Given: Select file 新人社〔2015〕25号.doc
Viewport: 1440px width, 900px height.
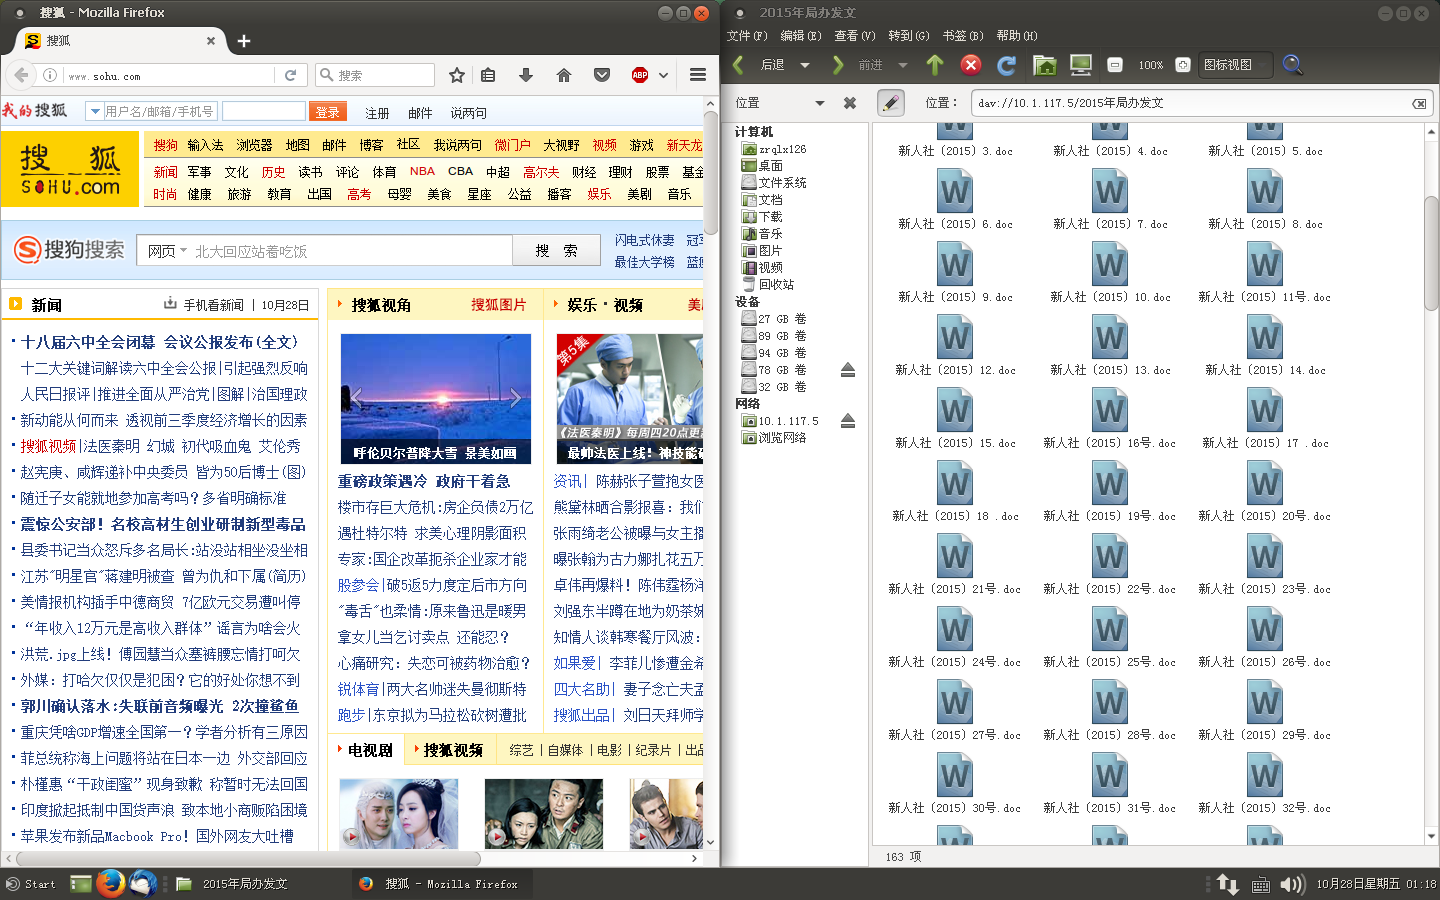Looking at the screenshot, I should click(x=1110, y=639).
